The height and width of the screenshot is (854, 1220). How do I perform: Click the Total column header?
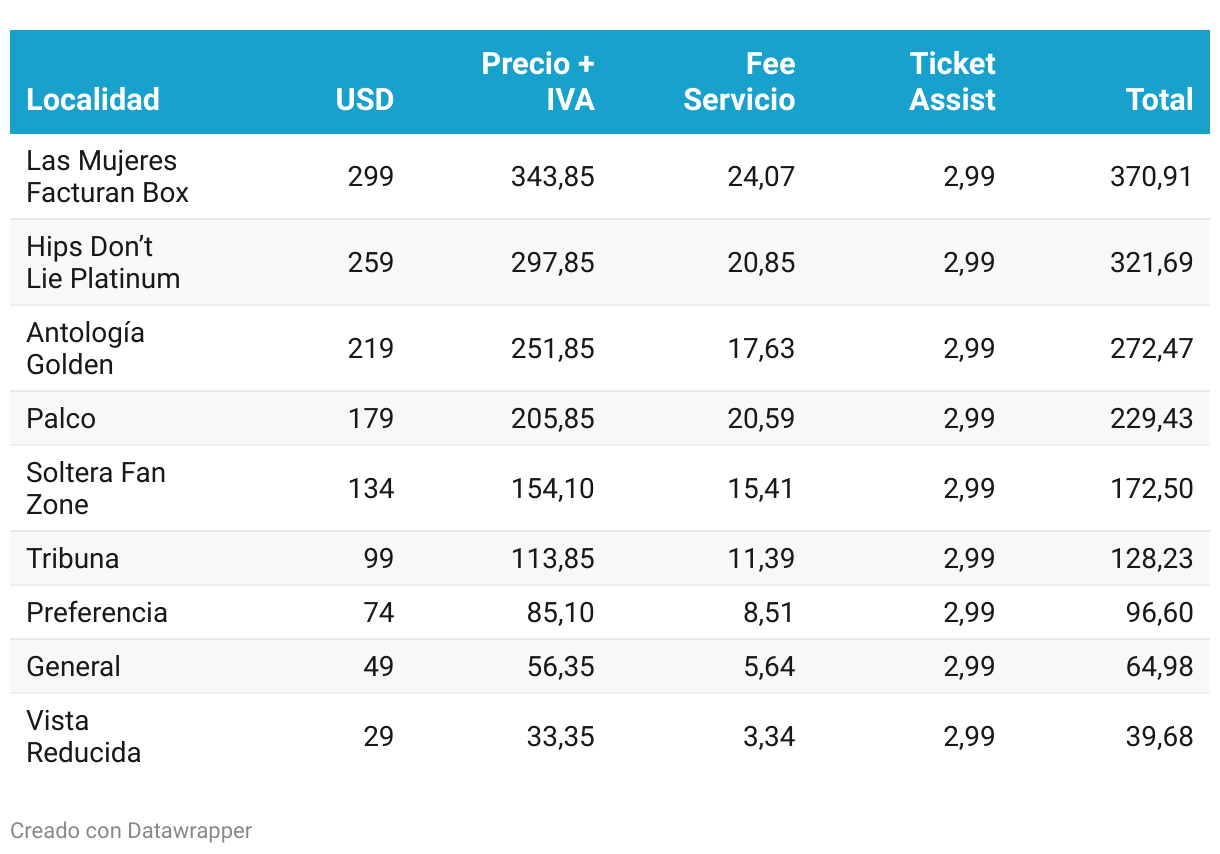[1159, 99]
